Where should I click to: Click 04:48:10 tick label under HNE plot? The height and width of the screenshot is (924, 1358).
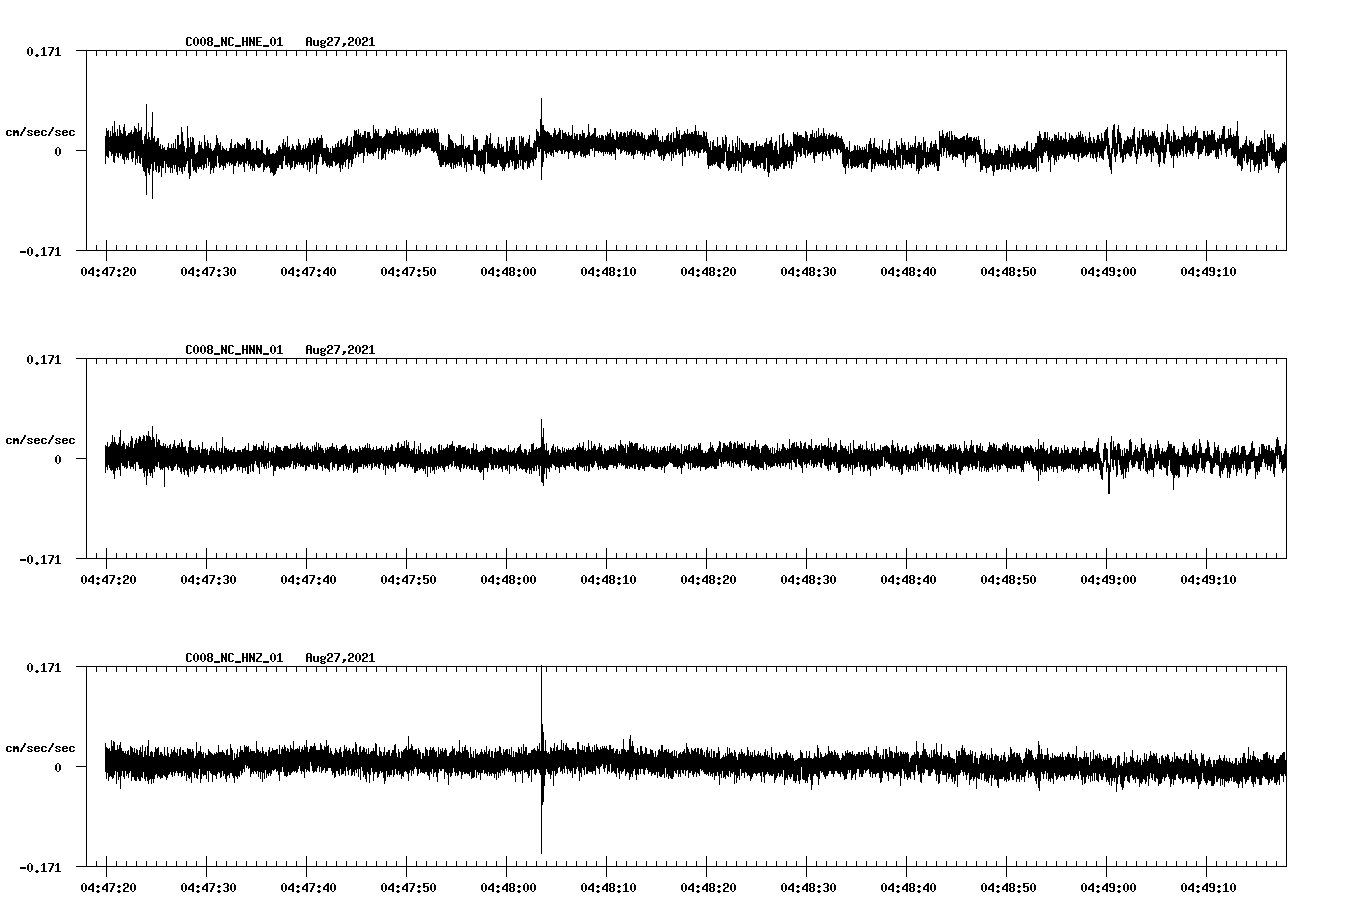point(609,272)
